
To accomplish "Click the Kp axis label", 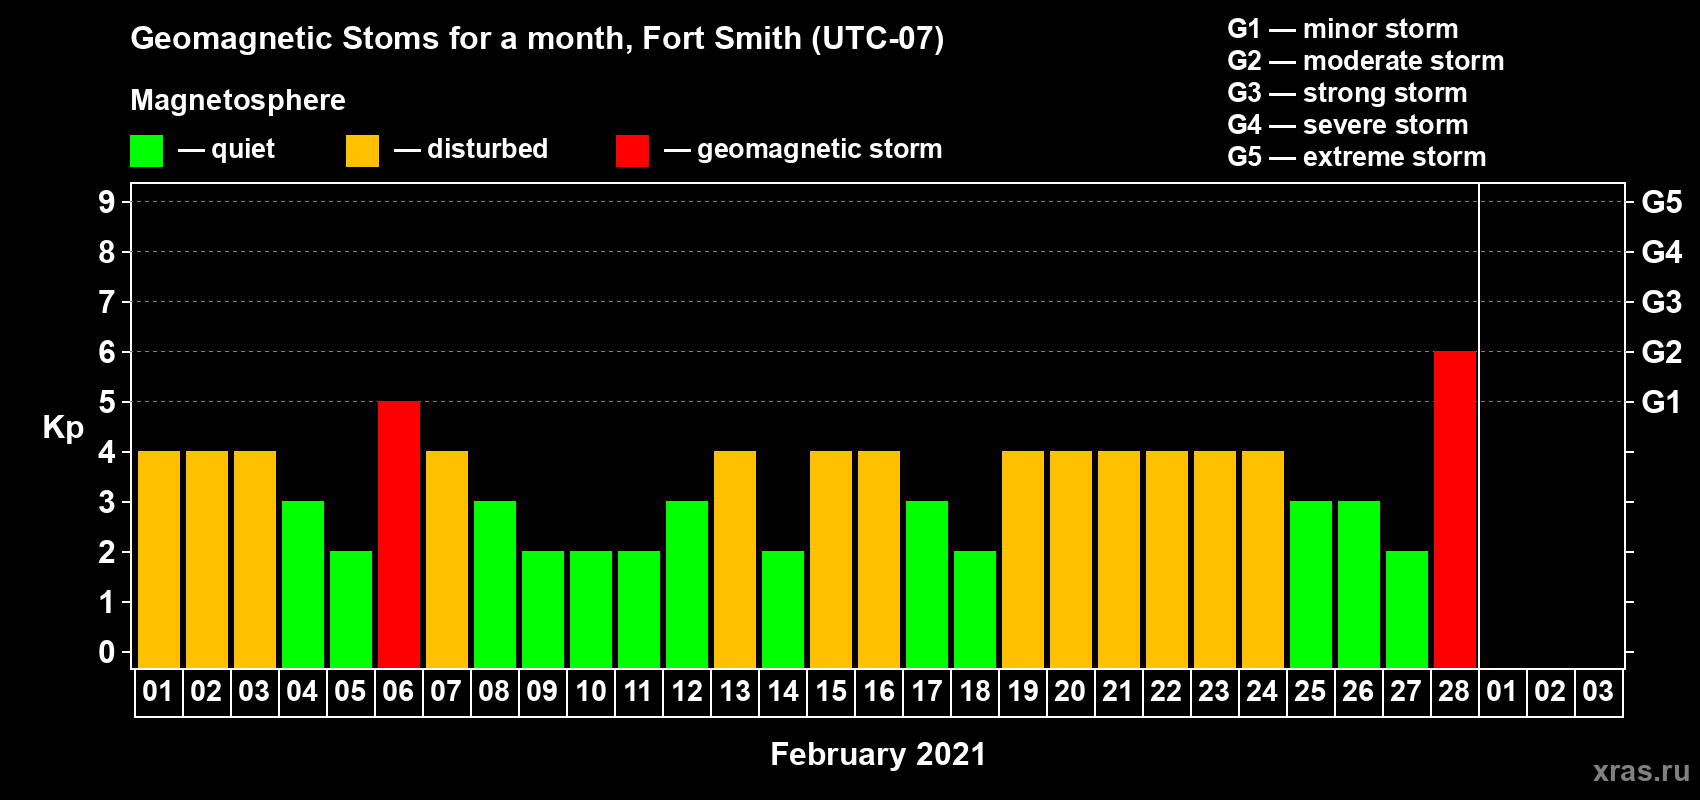I will point(63,427).
